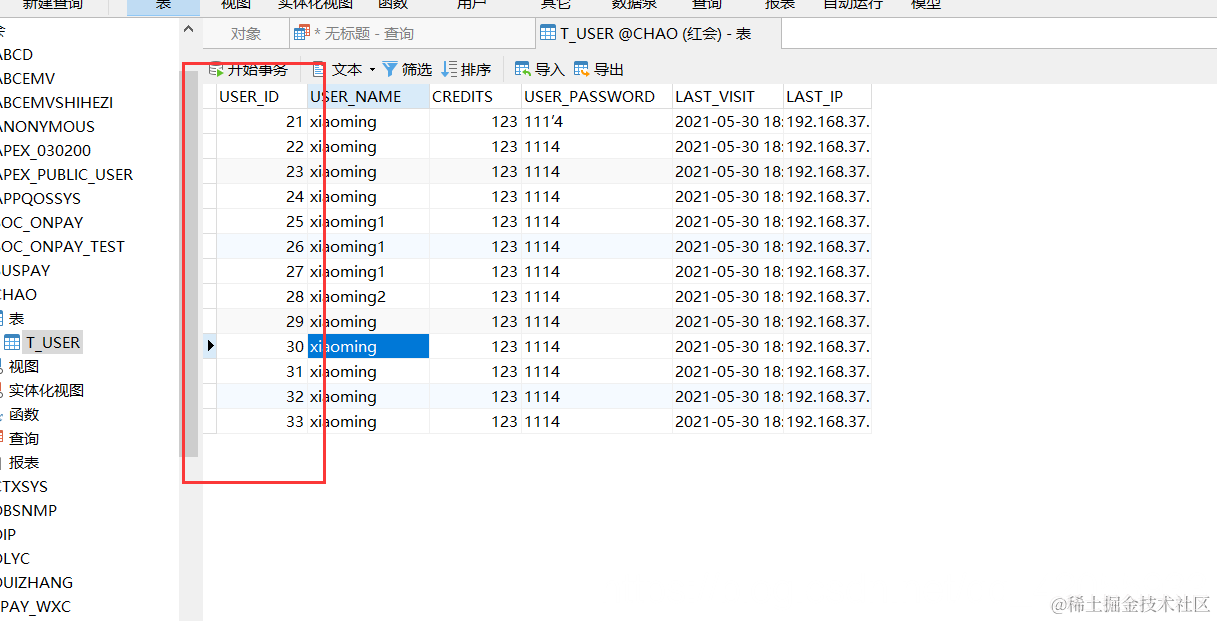The height and width of the screenshot is (621, 1217).
Task: Select the ABCEMVSHIHEZI schema
Action: click(56, 103)
